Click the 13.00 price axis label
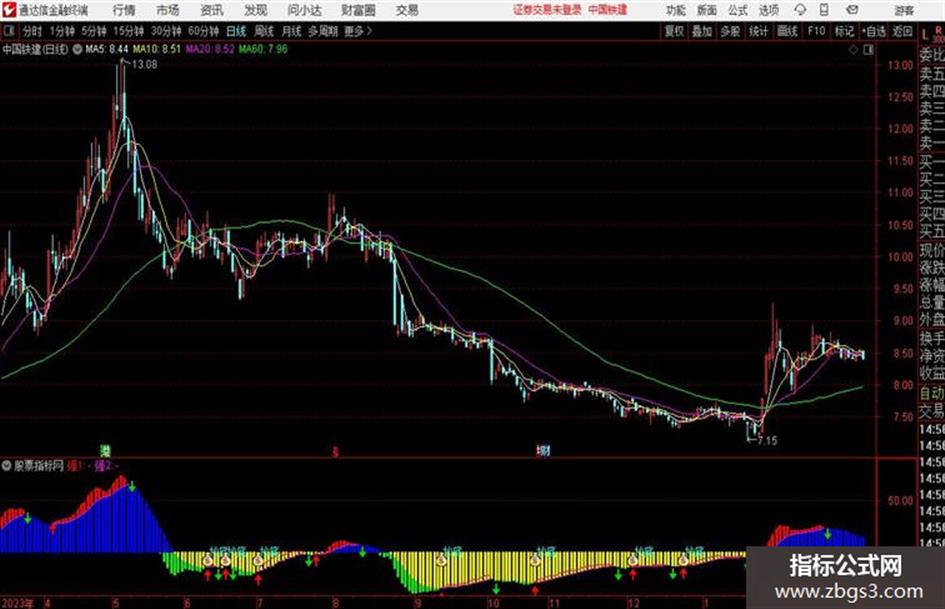945x609 pixels. [x=900, y=65]
